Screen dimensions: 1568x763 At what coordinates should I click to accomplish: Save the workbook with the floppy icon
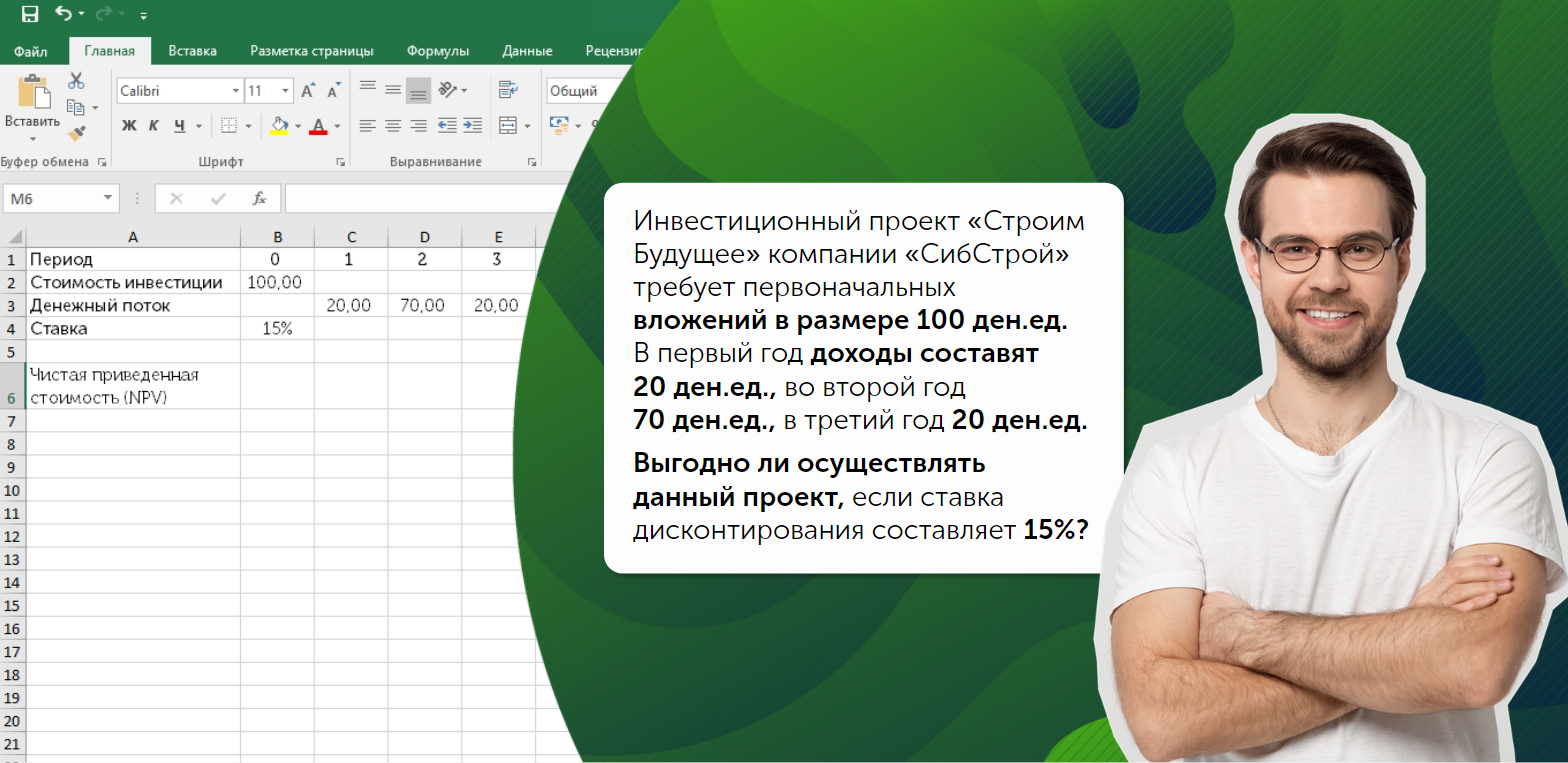tap(30, 14)
